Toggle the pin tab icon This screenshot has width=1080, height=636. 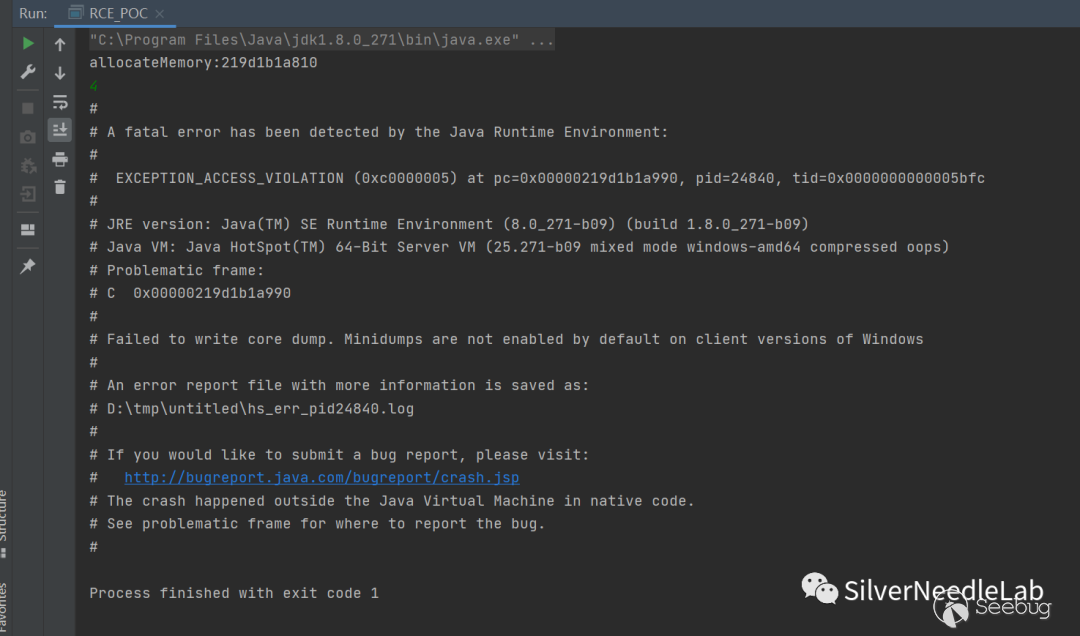click(x=28, y=267)
